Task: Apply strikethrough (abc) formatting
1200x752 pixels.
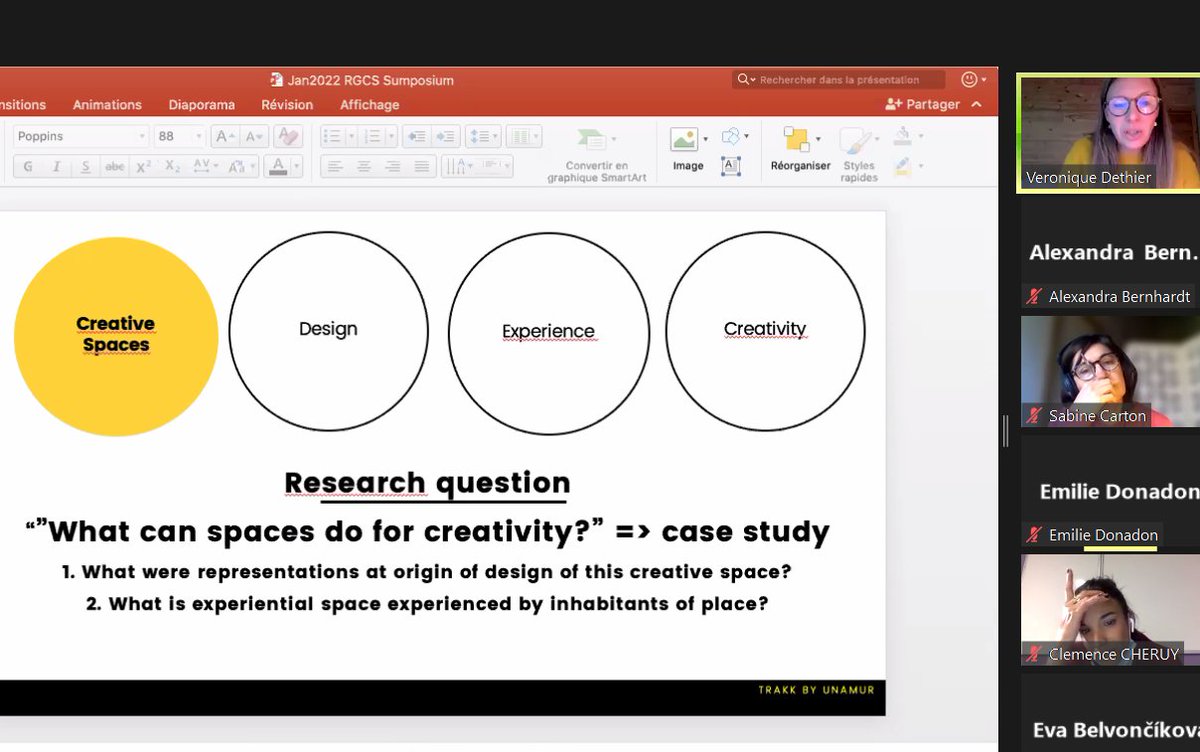Action: point(115,167)
